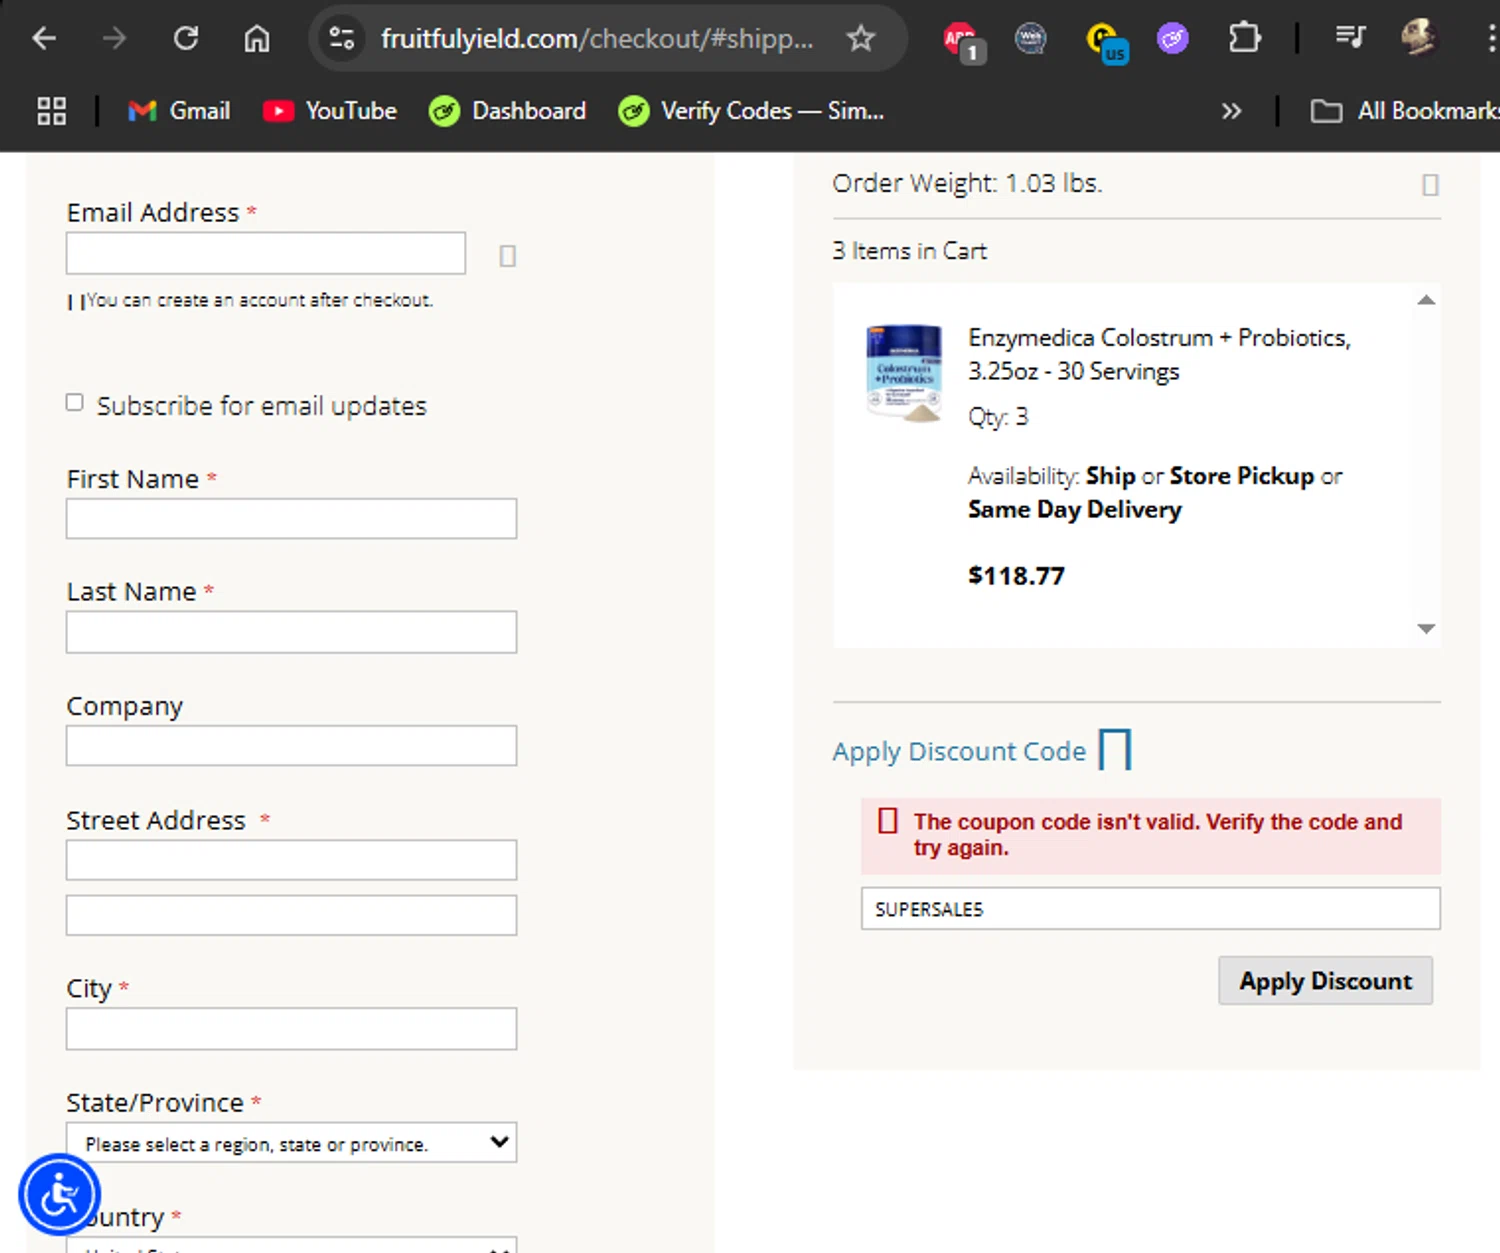This screenshot has height=1253, width=1500.
Task: Focus the second Street Address line
Action: pyautogui.click(x=291, y=915)
